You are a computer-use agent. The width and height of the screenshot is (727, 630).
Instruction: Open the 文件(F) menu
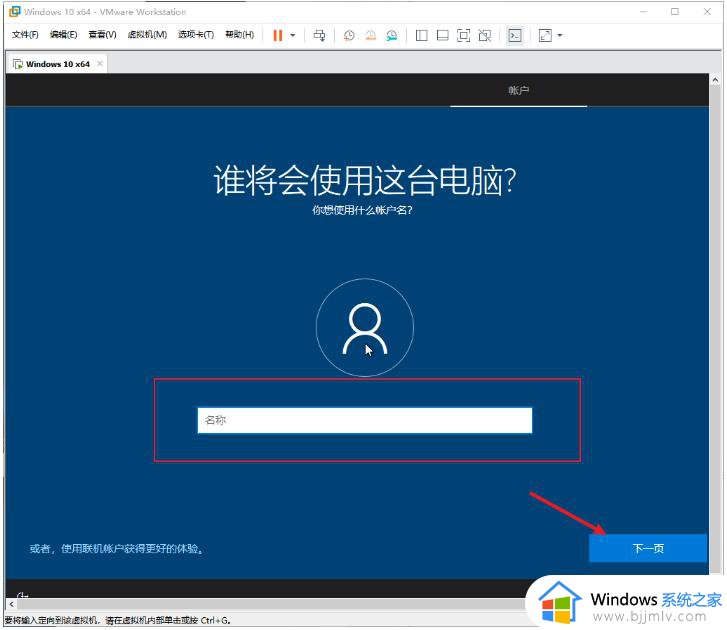click(25, 34)
